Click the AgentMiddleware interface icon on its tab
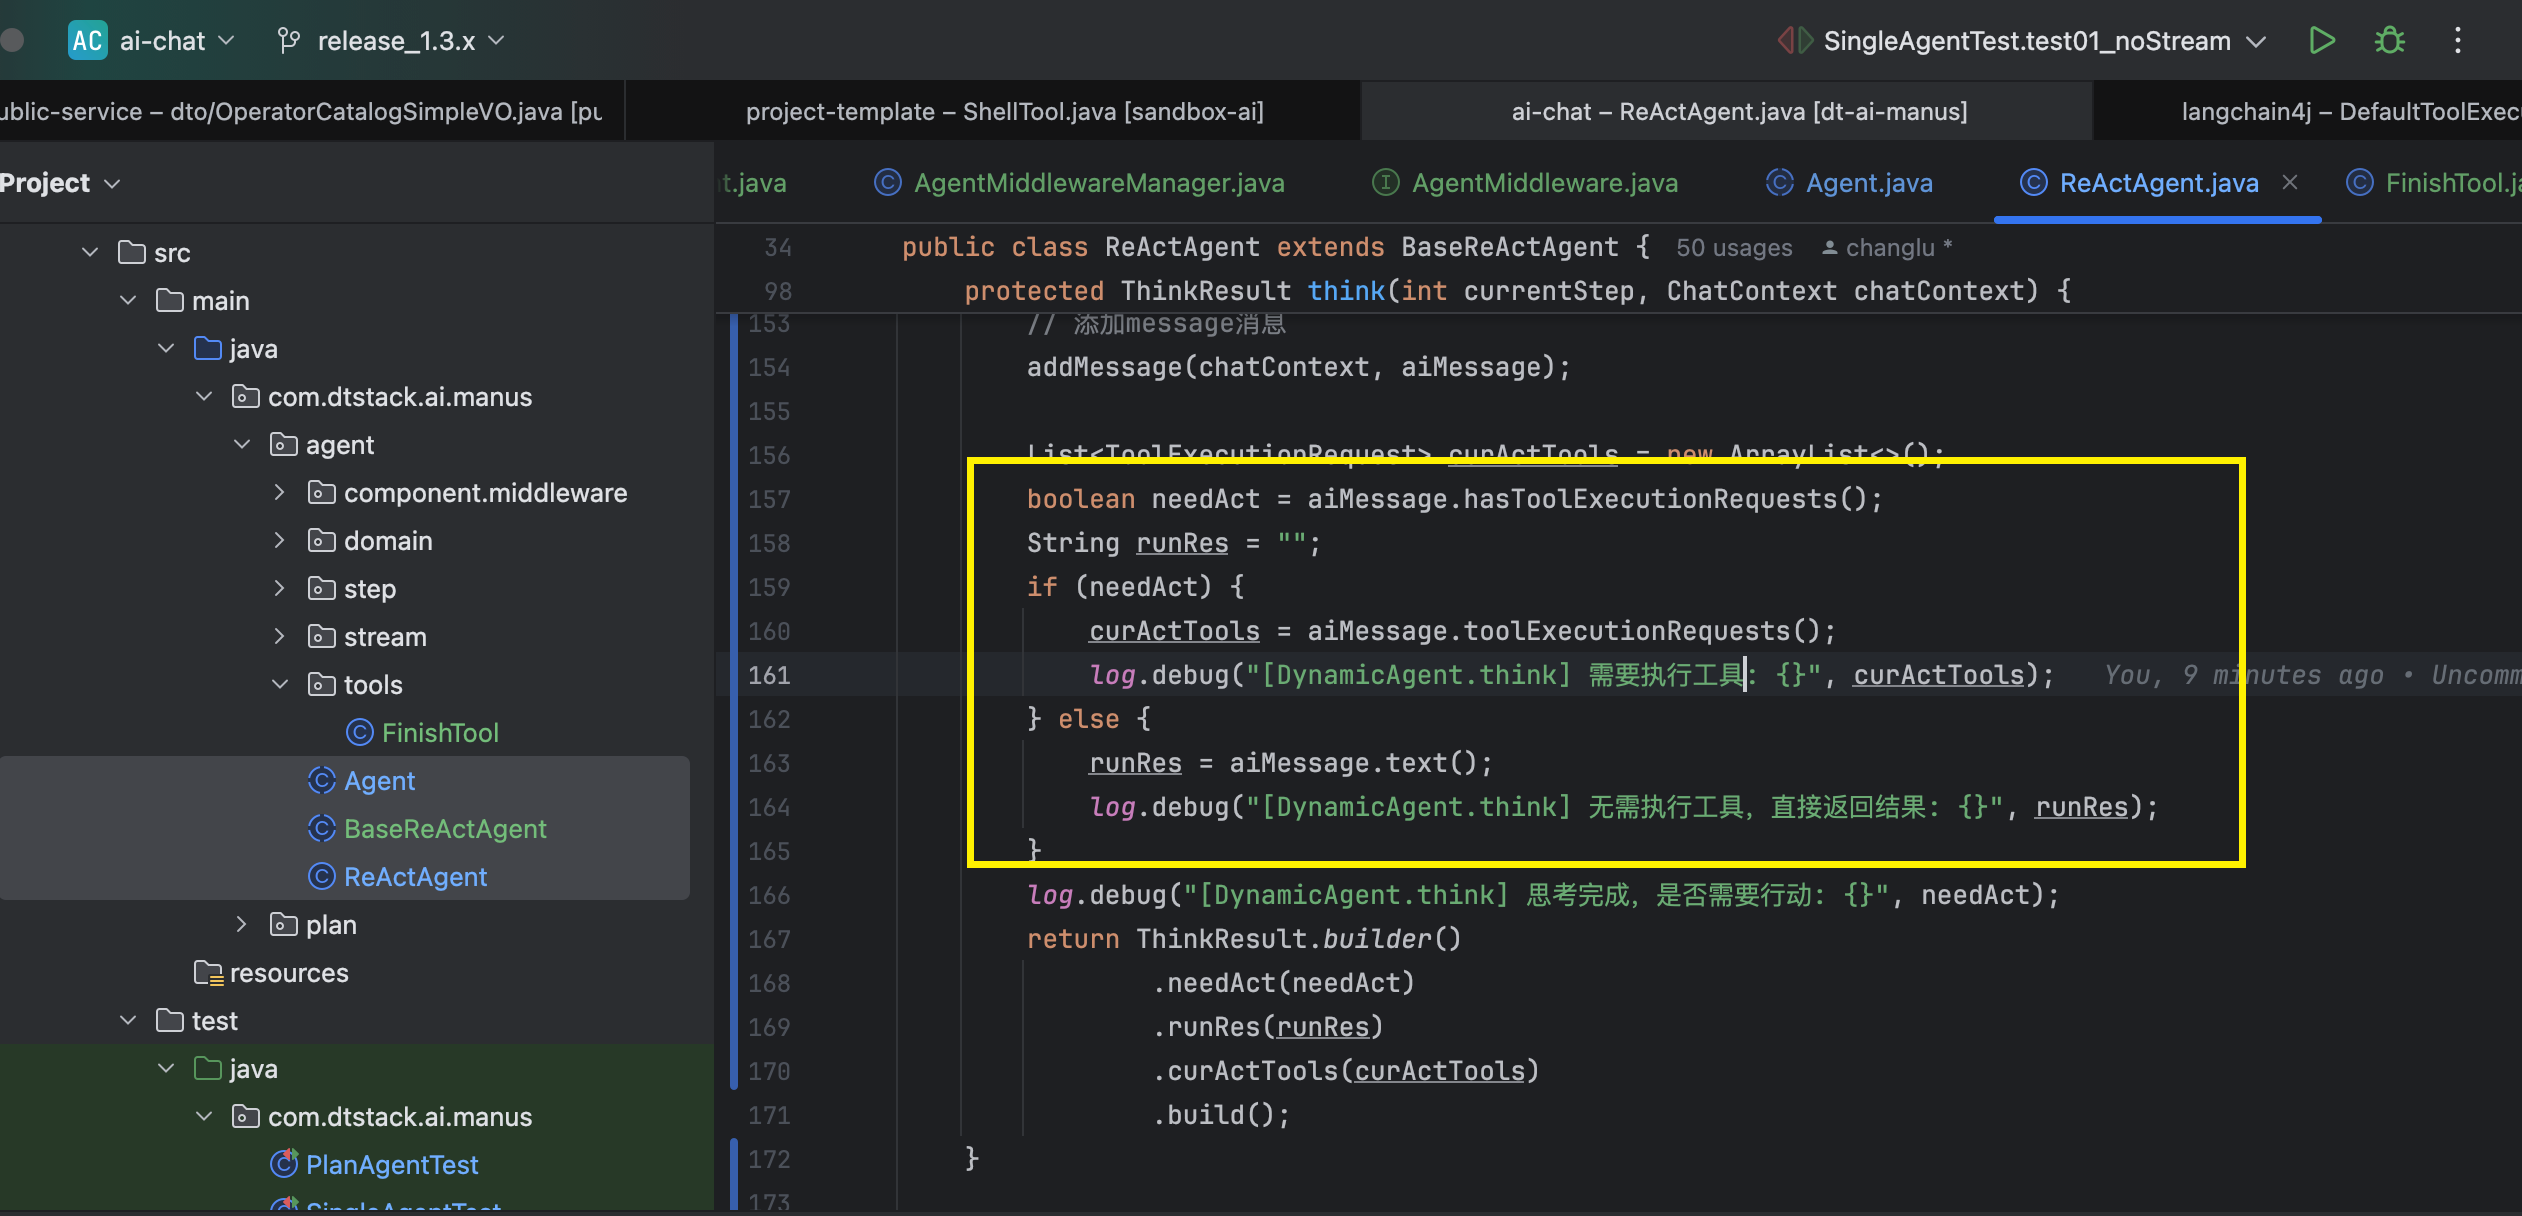The height and width of the screenshot is (1216, 2522). 1385,183
